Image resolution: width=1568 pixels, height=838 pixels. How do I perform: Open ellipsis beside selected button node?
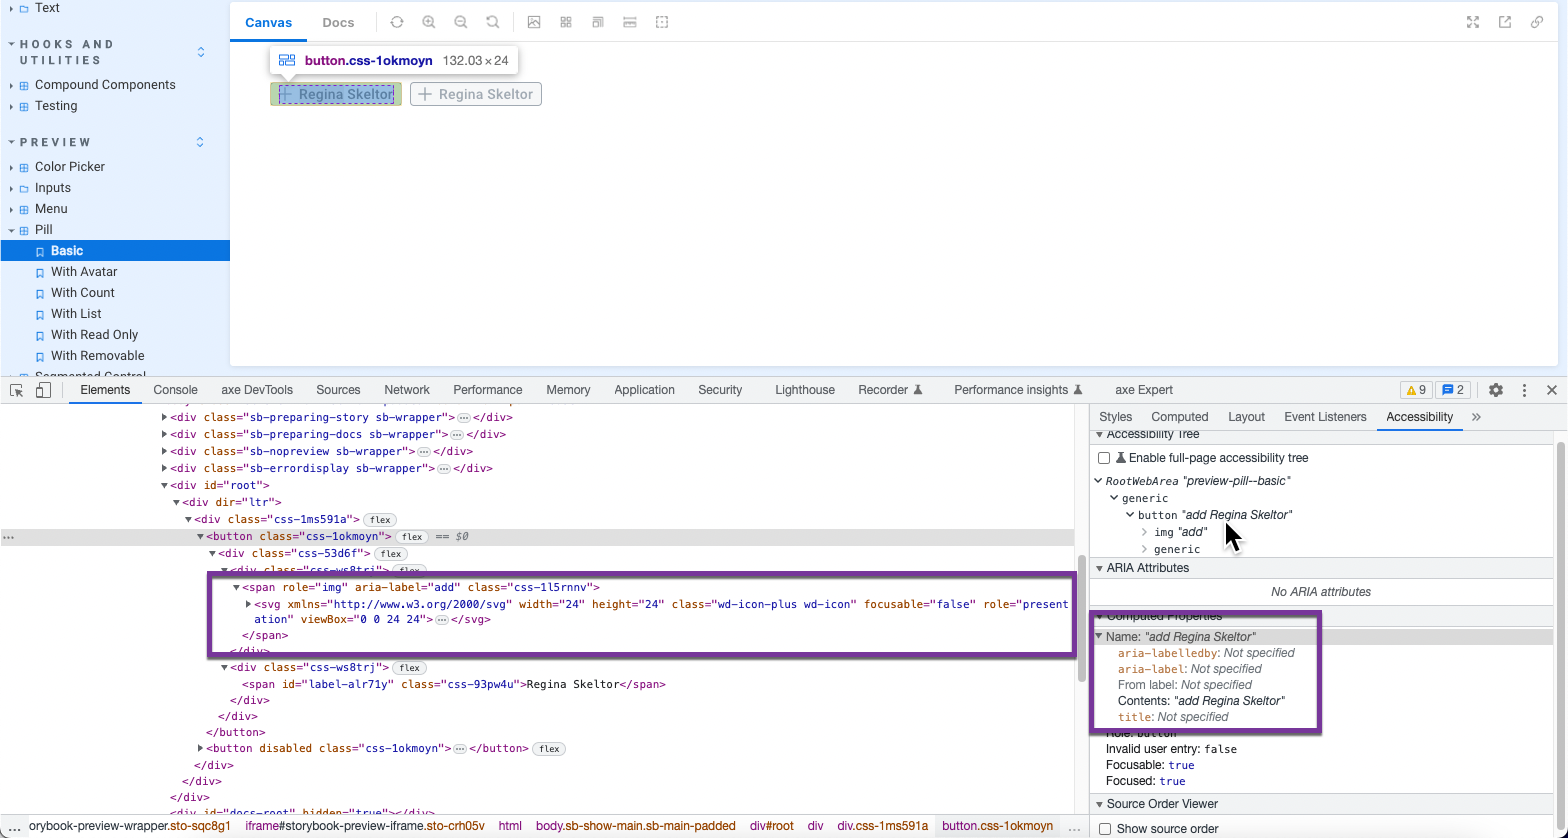coord(9,537)
